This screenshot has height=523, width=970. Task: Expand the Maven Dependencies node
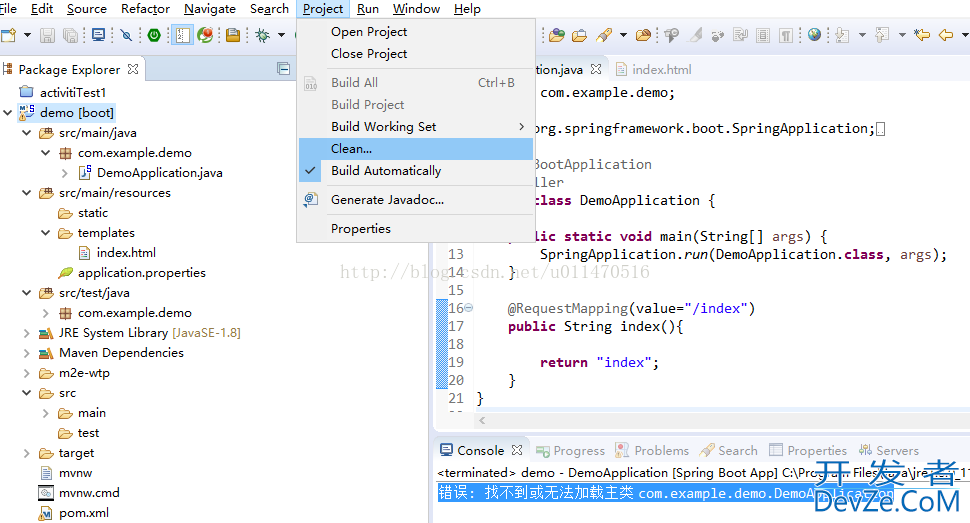click(27, 353)
